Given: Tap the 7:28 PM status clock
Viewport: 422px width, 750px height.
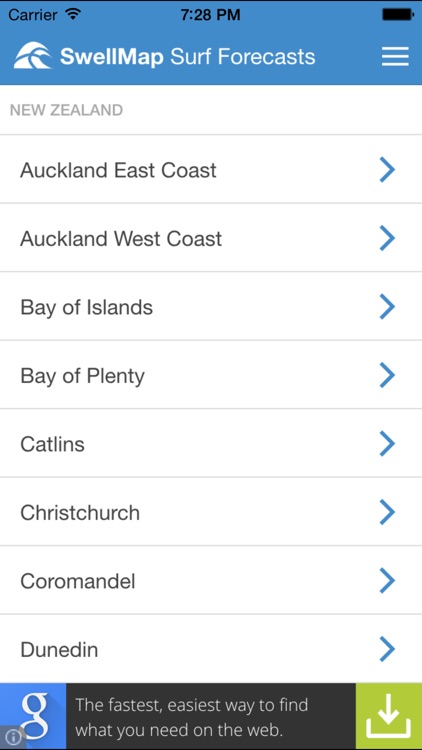Looking at the screenshot, I should [211, 15].
